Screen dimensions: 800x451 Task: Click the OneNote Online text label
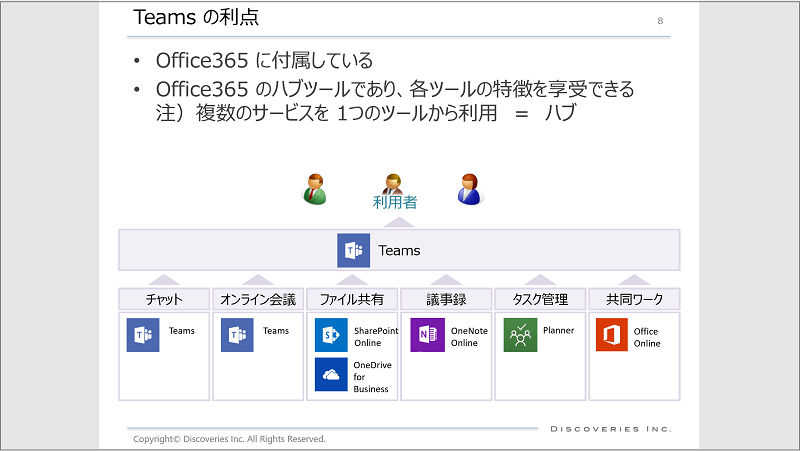tap(469, 337)
